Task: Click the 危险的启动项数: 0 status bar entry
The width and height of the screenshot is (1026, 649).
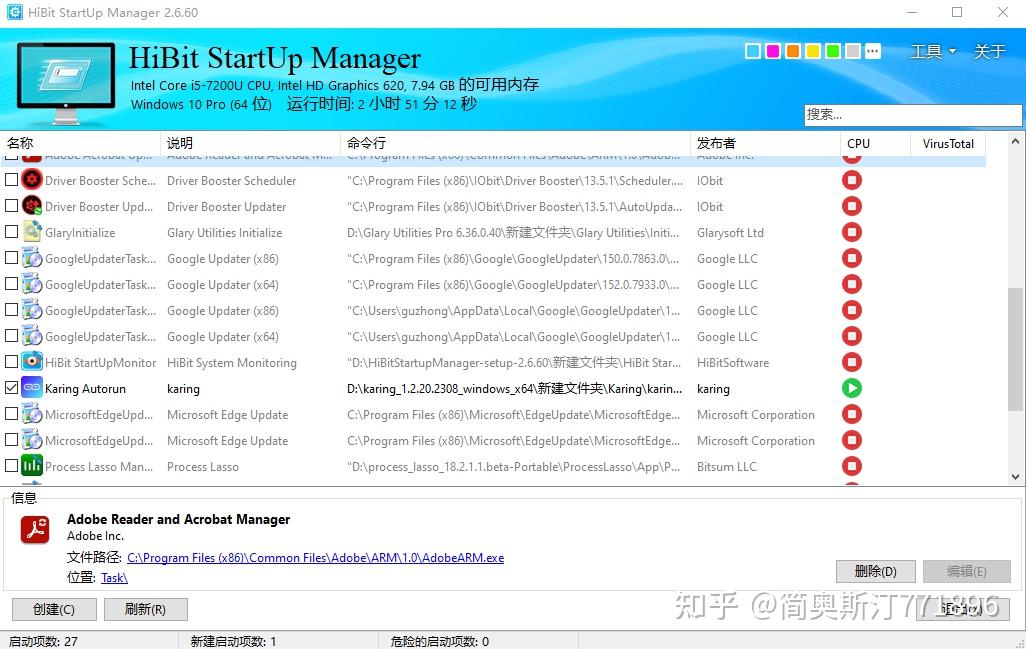Action: [x=440, y=641]
